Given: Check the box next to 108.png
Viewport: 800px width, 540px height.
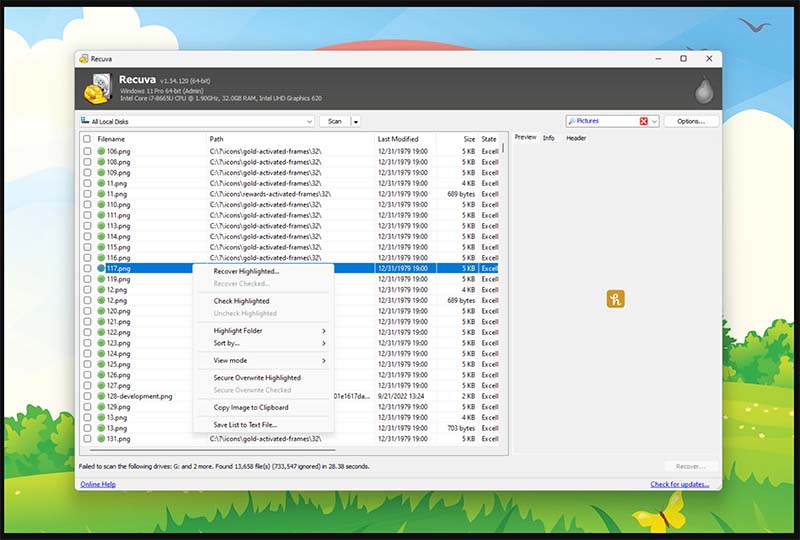Looking at the screenshot, I should coord(88,162).
